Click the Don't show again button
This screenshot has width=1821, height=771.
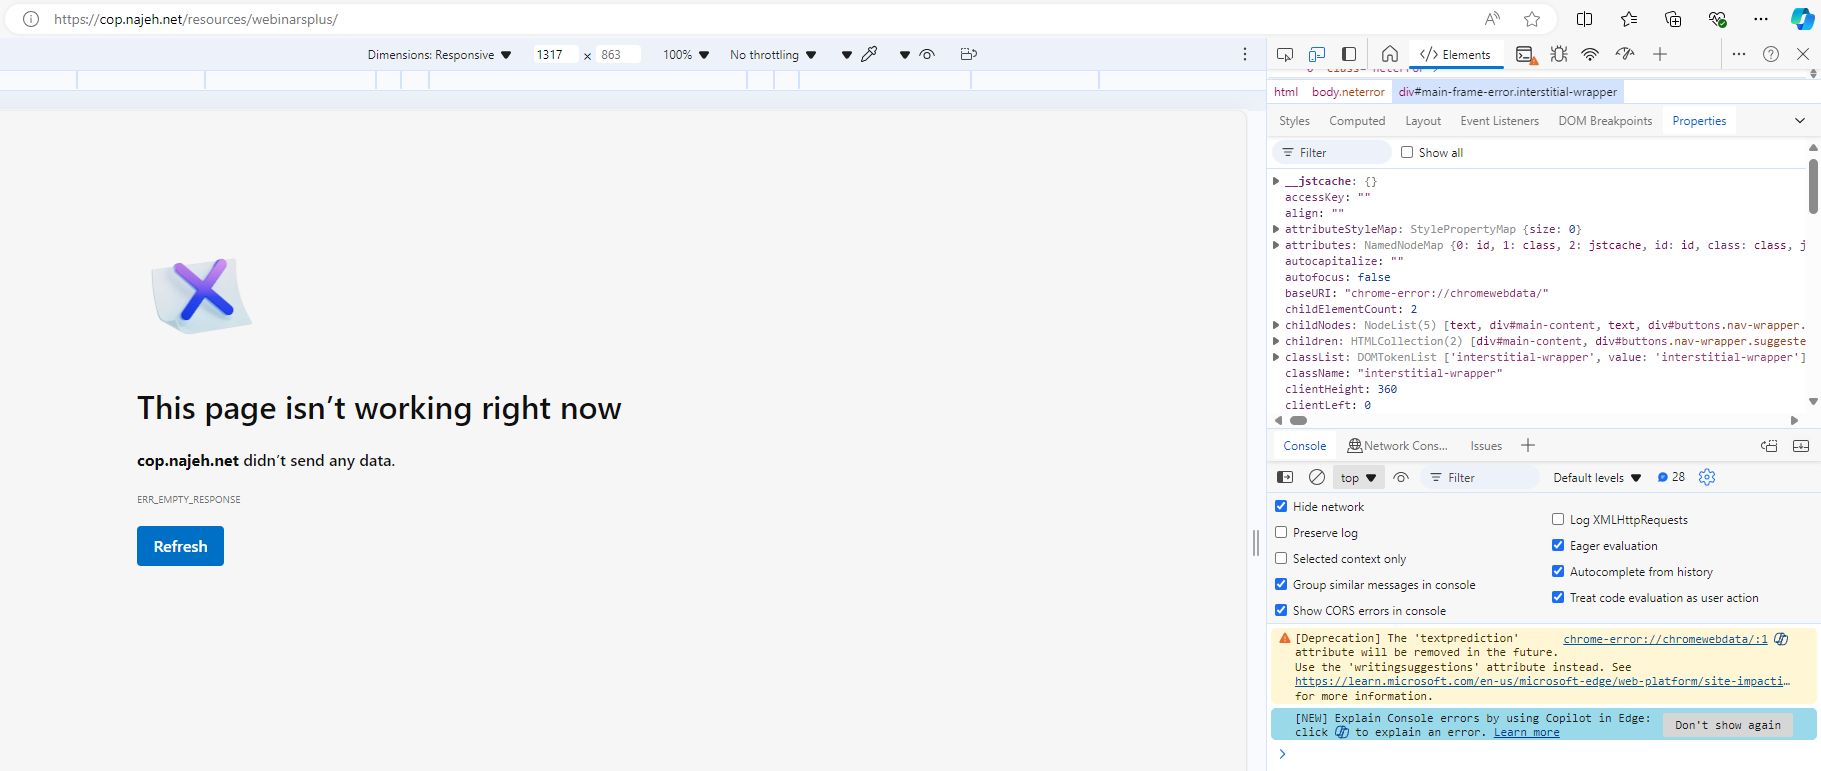coord(1727,725)
